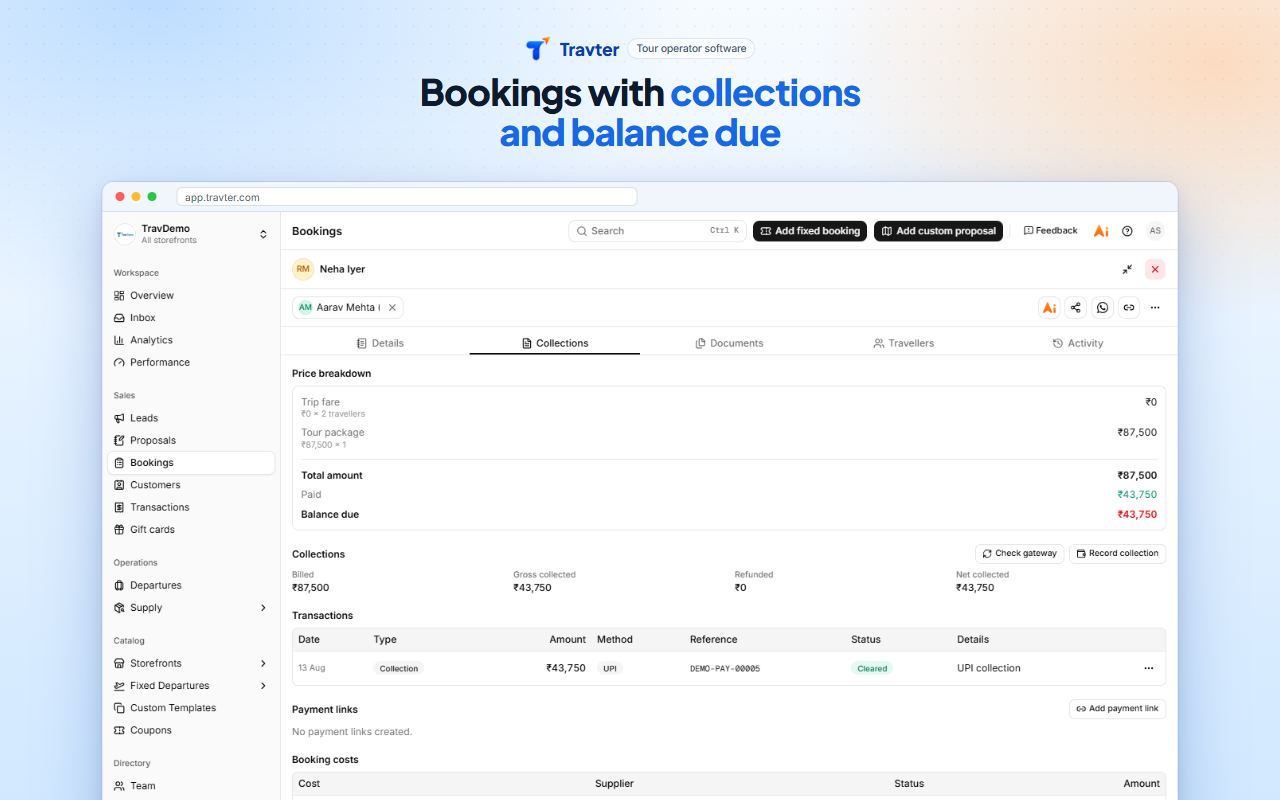Share this booking via share icon
1280x800 pixels.
coord(1076,308)
